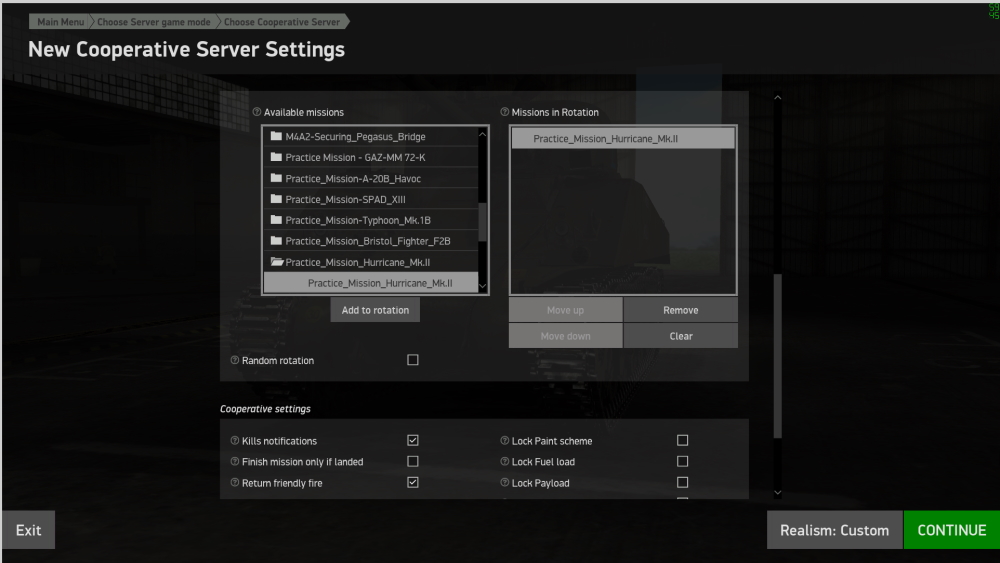The image size is (1000, 563).
Task: Click the help icon beside Available missions
Action: pos(257,113)
